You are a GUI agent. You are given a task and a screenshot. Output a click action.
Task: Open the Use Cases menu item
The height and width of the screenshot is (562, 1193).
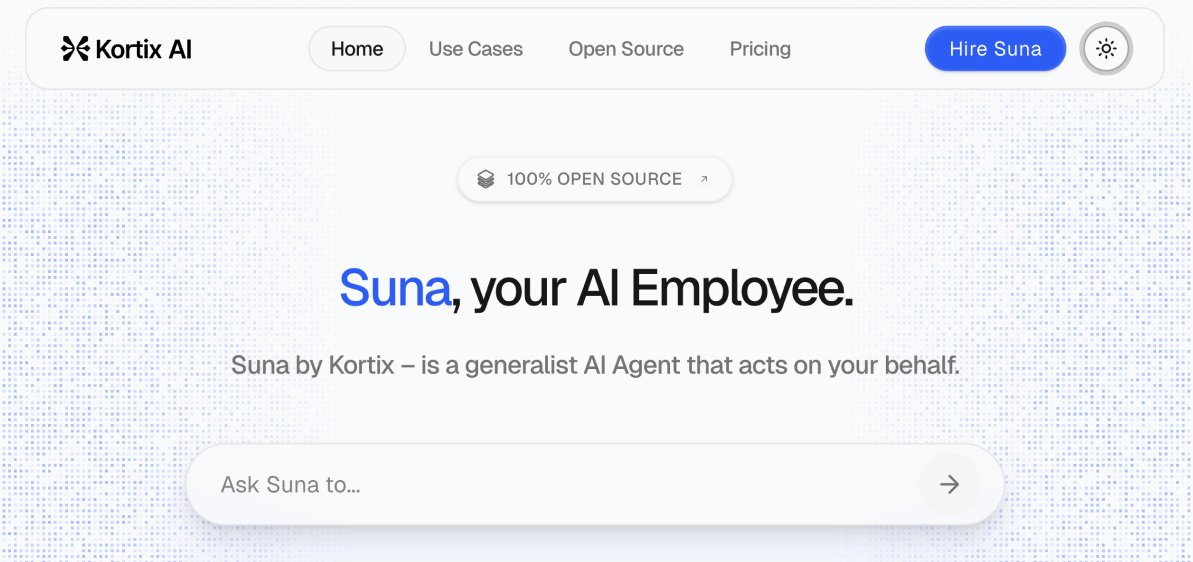pos(476,49)
